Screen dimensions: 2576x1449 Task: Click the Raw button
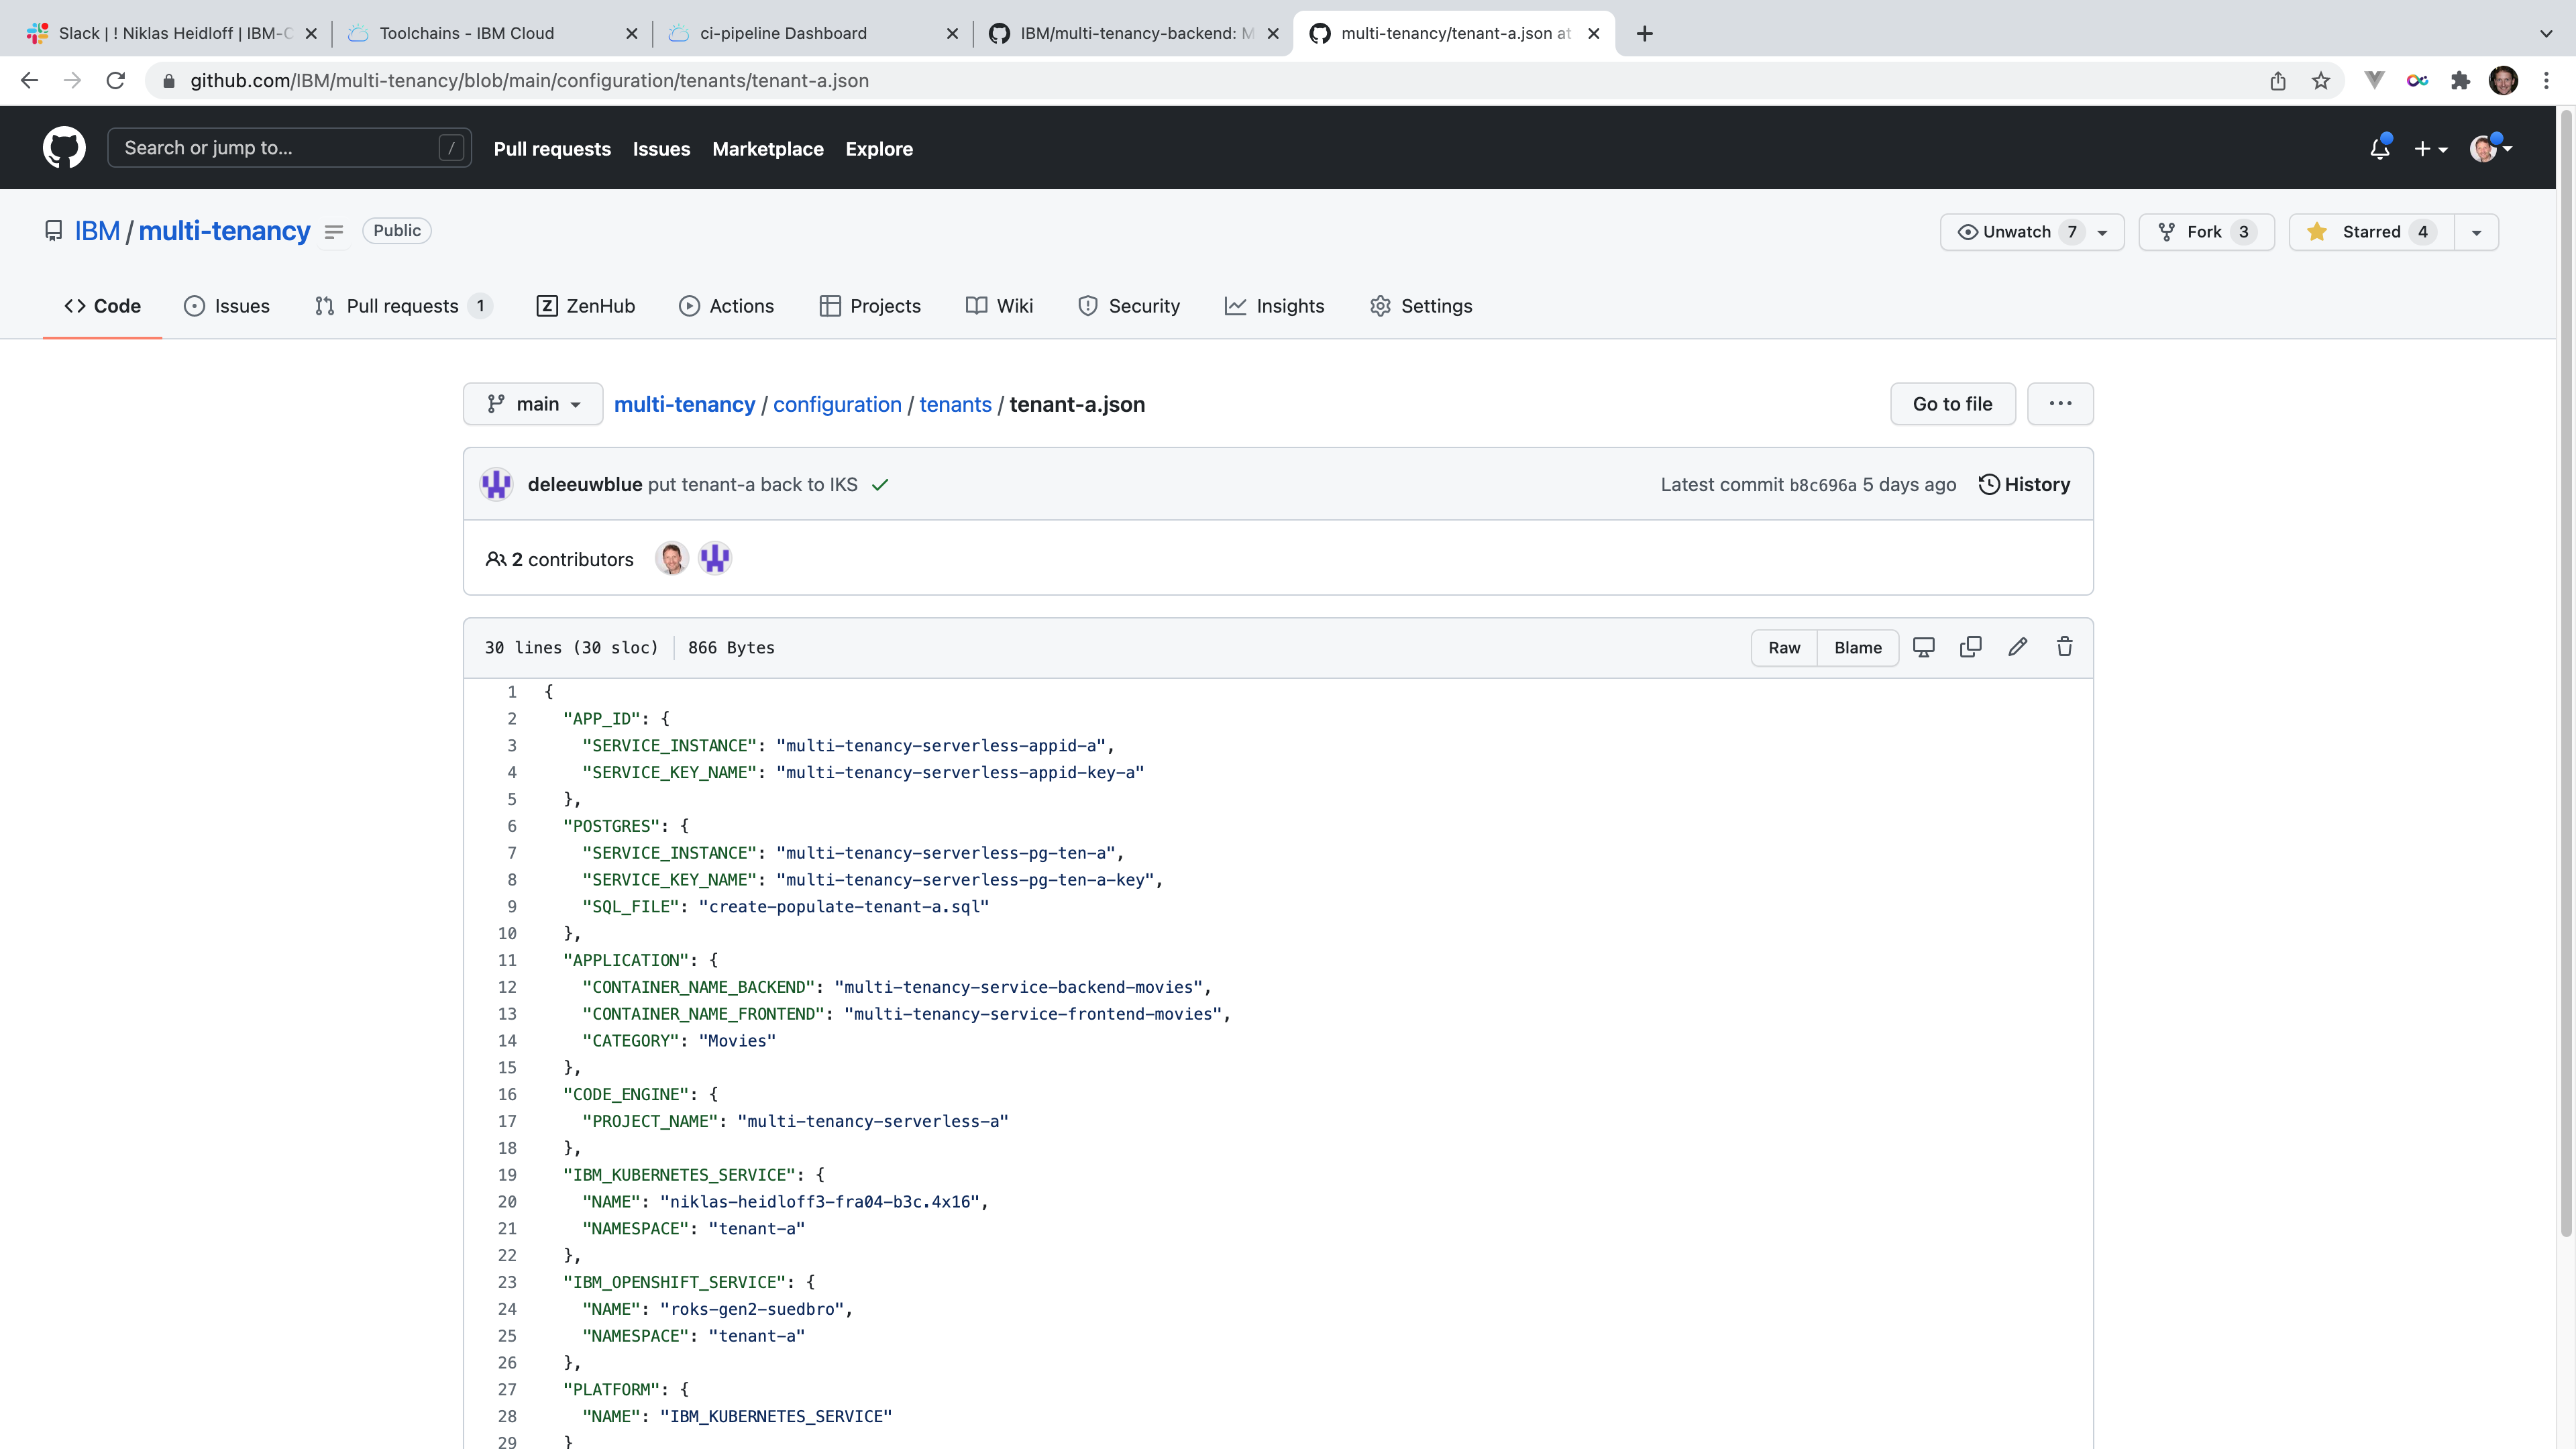1784,647
